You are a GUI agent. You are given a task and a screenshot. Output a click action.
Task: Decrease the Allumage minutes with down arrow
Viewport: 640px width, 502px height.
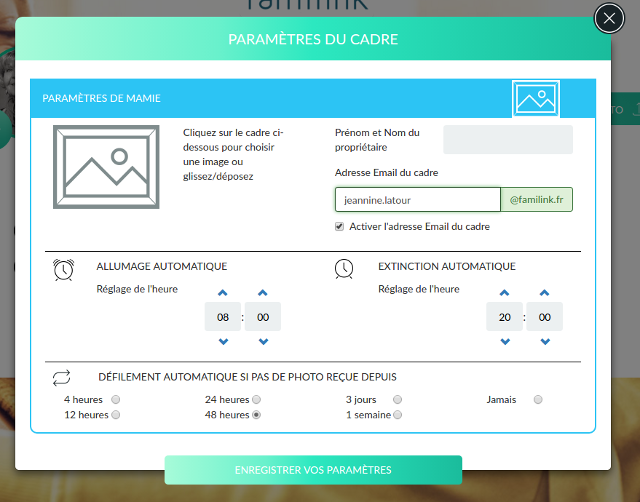(x=263, y=342)
